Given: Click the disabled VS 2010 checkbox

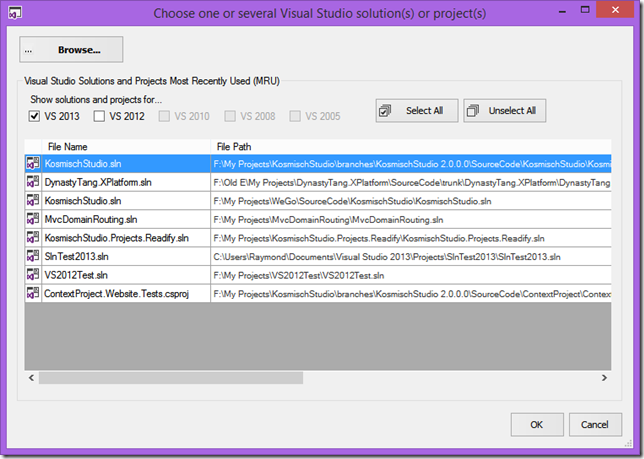Looking at the screenshot, I should (164, 116).
